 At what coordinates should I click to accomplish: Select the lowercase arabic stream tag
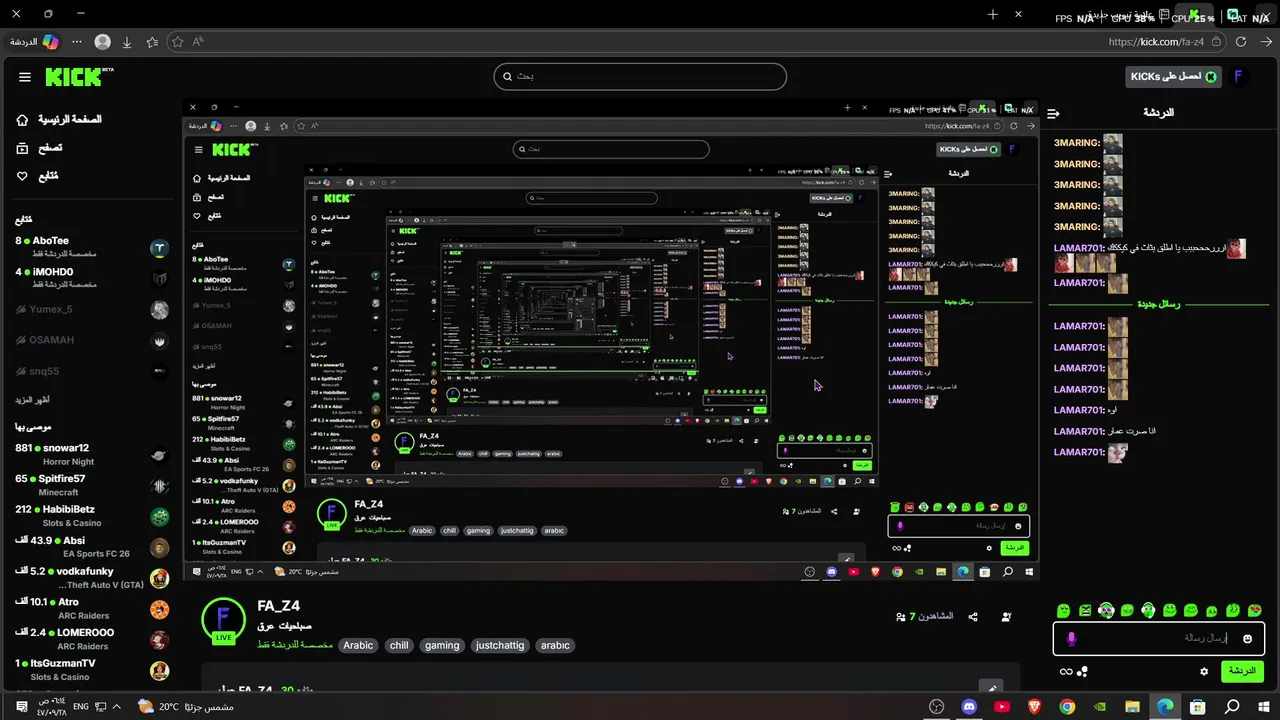point(555,645)
